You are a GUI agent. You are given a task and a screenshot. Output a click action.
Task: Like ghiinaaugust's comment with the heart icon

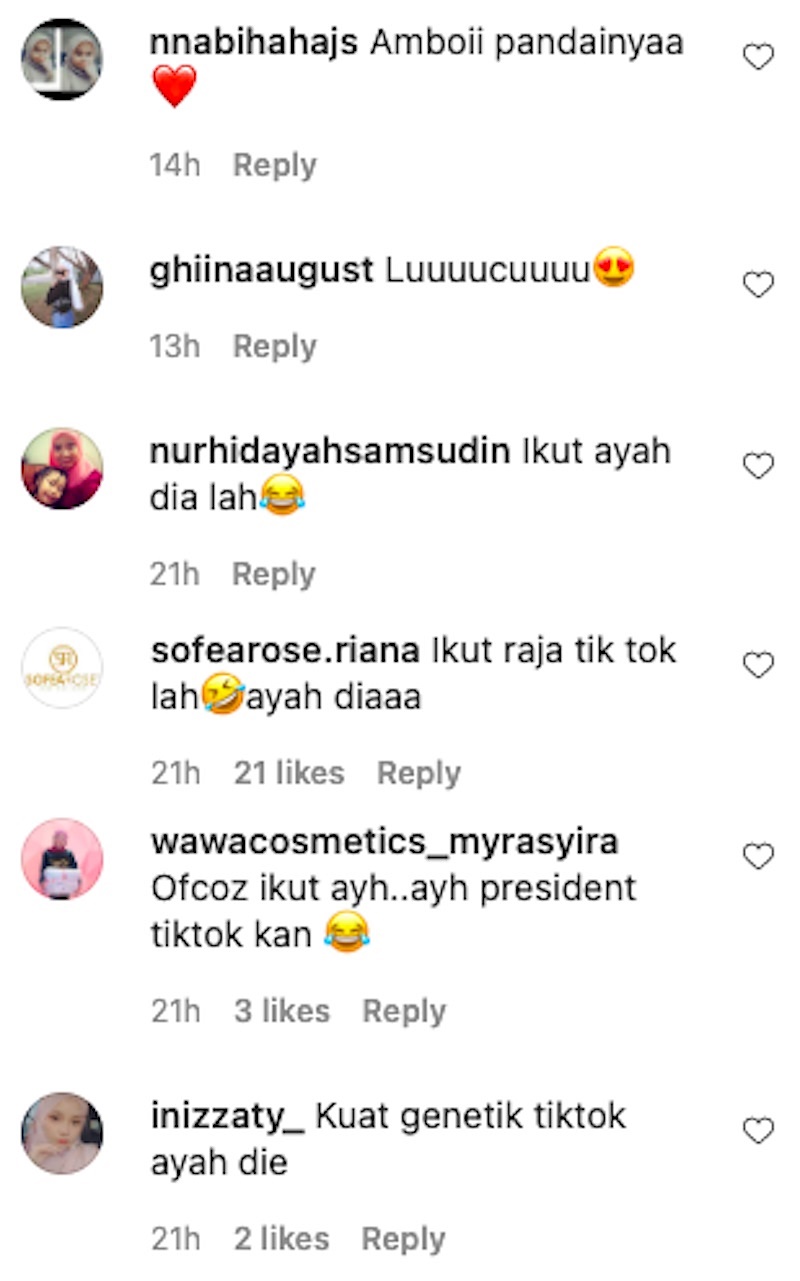pos(759,286)
